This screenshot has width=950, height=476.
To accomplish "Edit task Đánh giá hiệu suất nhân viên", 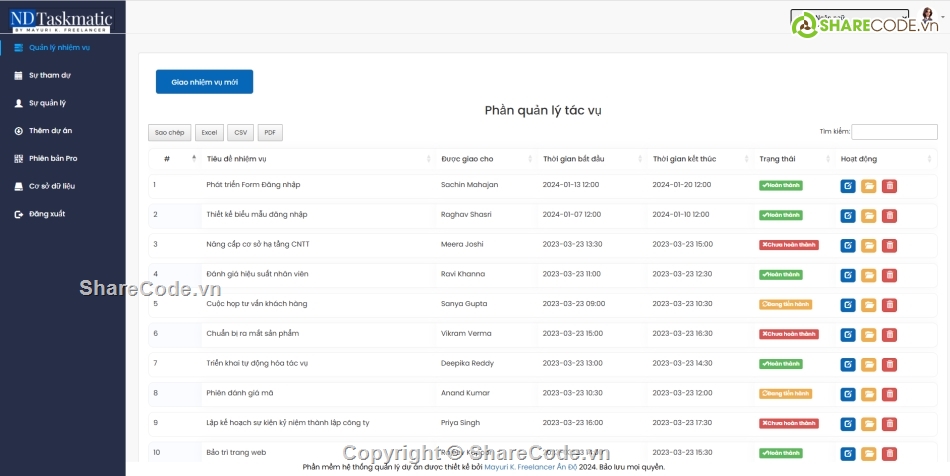I will point(848,275).
